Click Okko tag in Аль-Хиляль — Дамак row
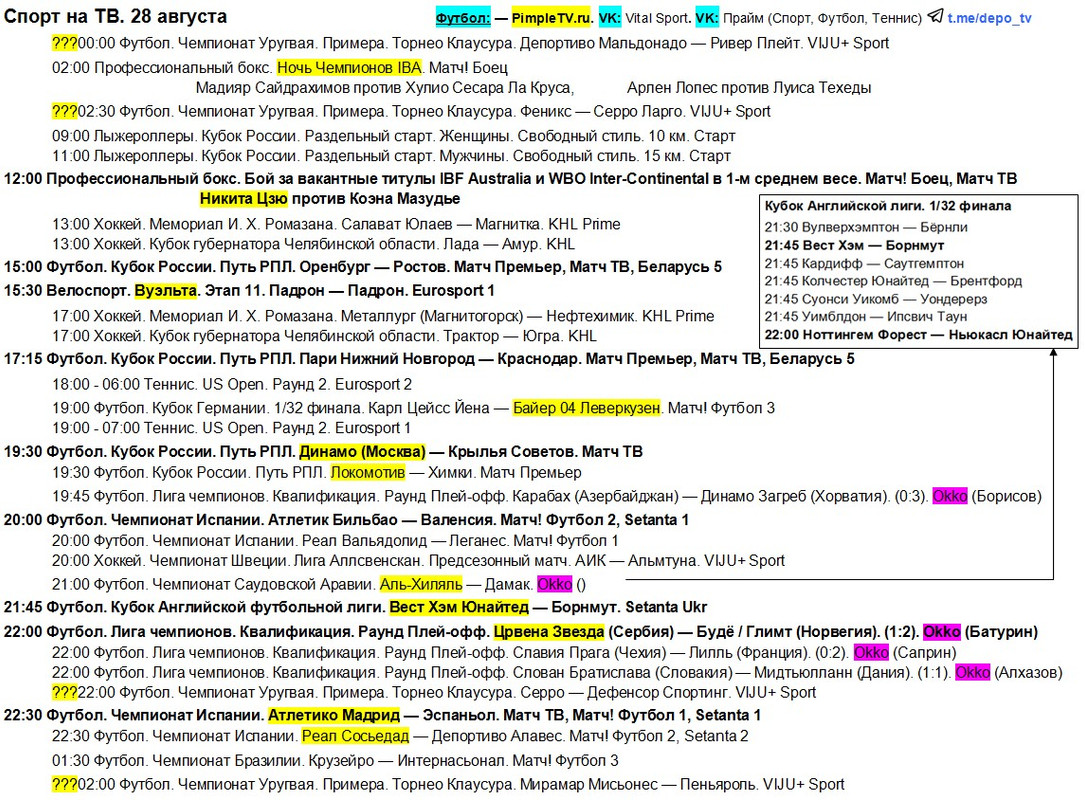The height and width of the screenshot is (800, 1085). click(x=554, y=585)
